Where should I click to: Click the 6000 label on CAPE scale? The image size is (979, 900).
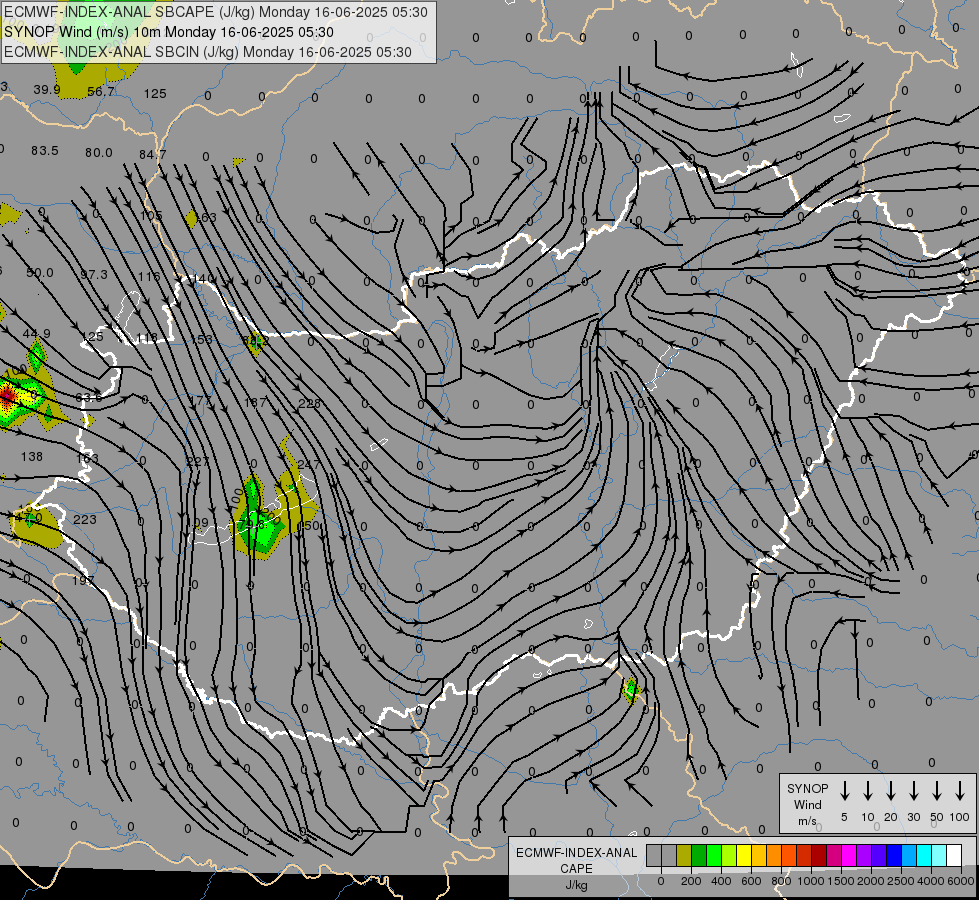[x=961, y=881]
